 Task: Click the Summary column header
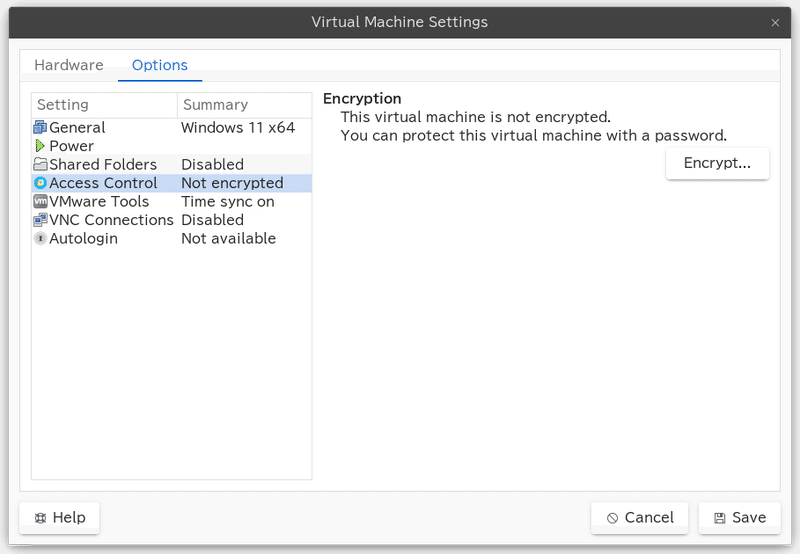click(x=244, y=105)
